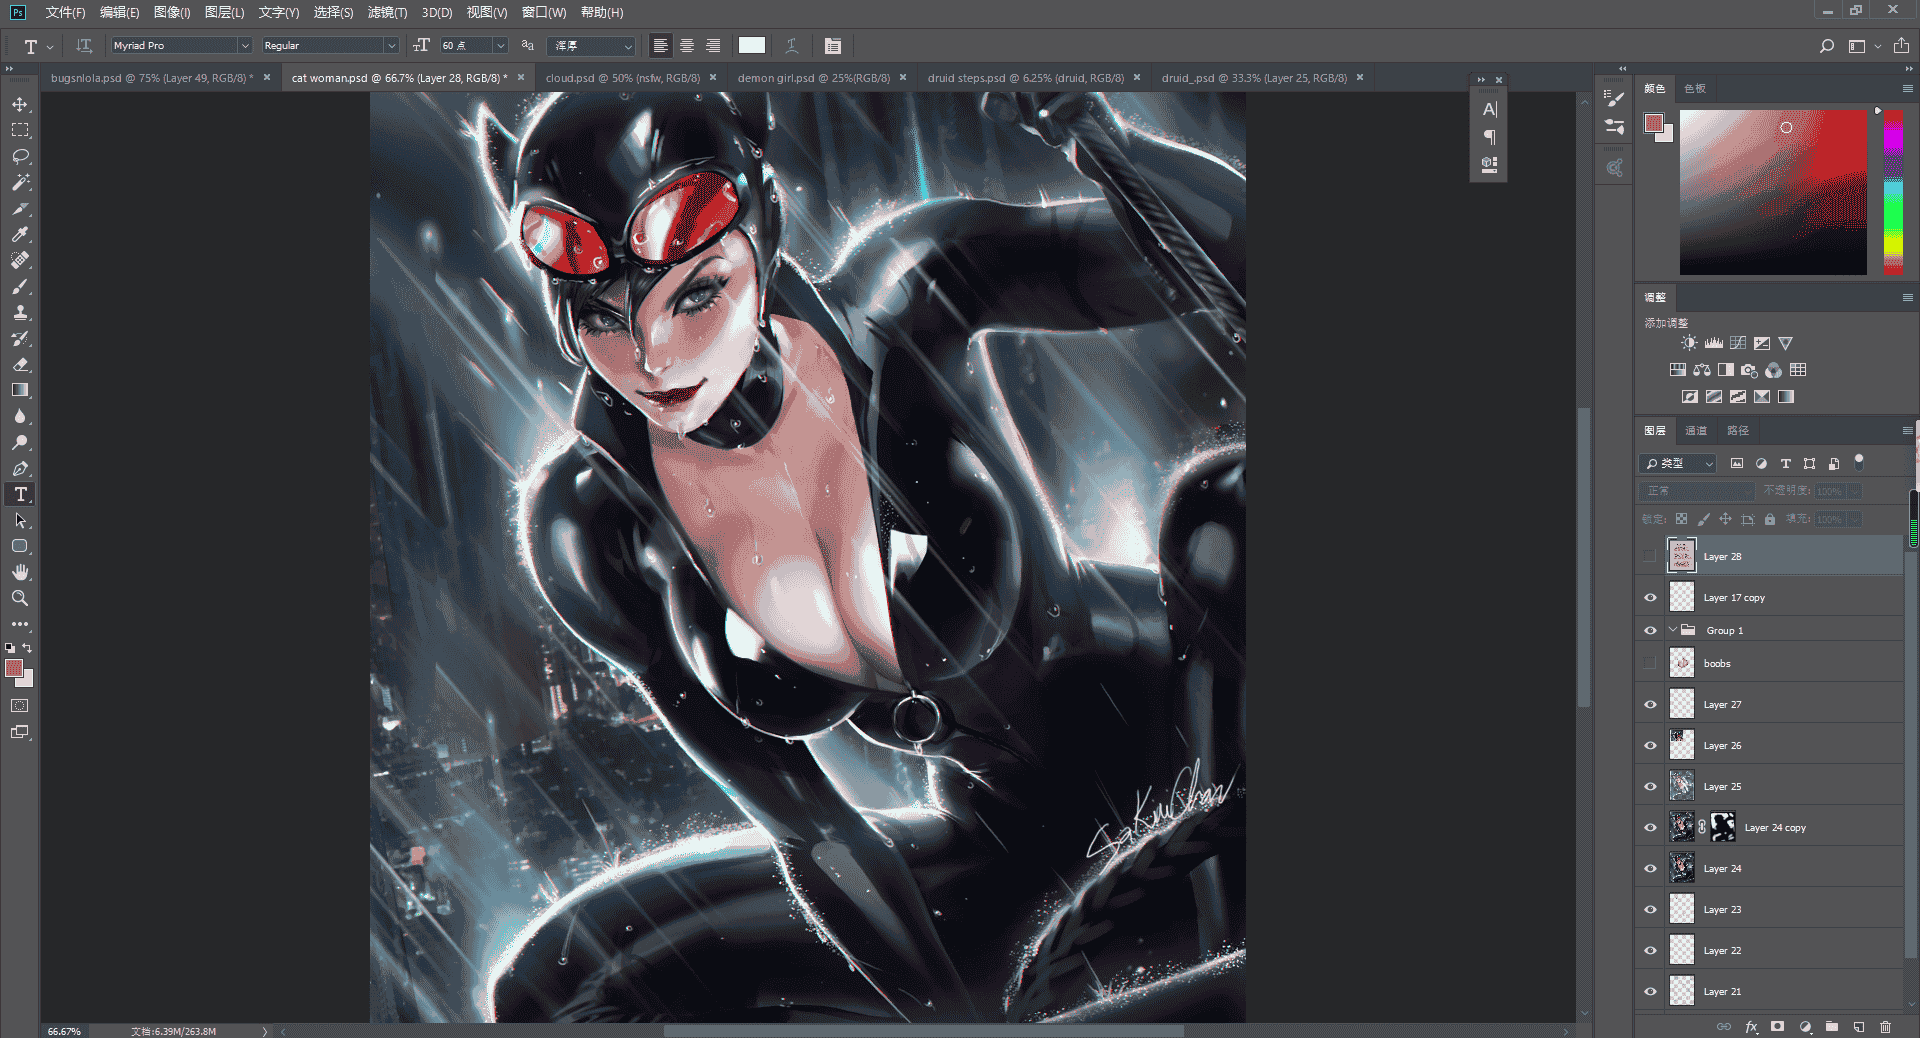
Task: Click the vertical hue slider strip
Action: [x=1893, y=191]
